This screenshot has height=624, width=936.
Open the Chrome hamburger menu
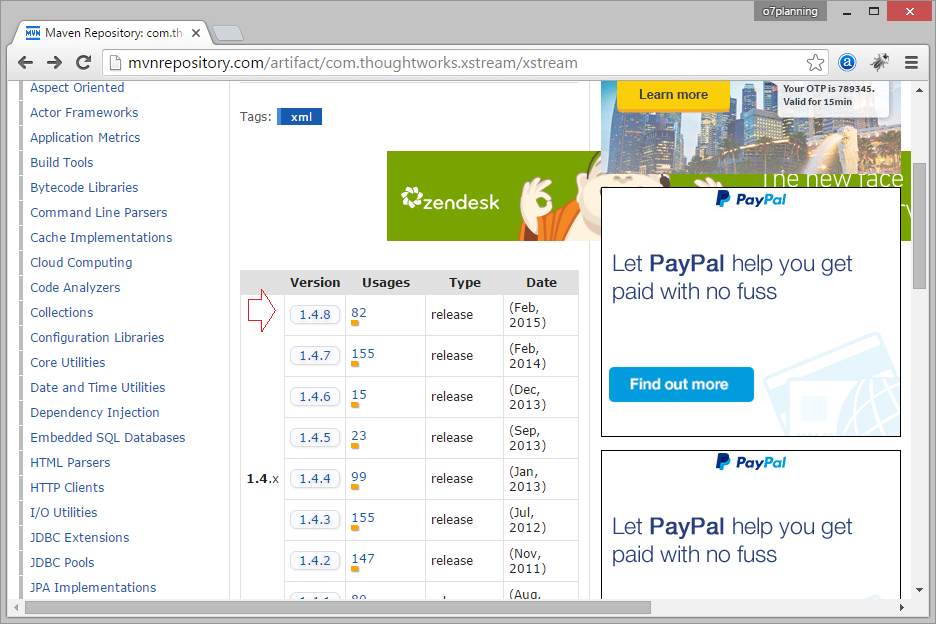[x=911, y=62]
